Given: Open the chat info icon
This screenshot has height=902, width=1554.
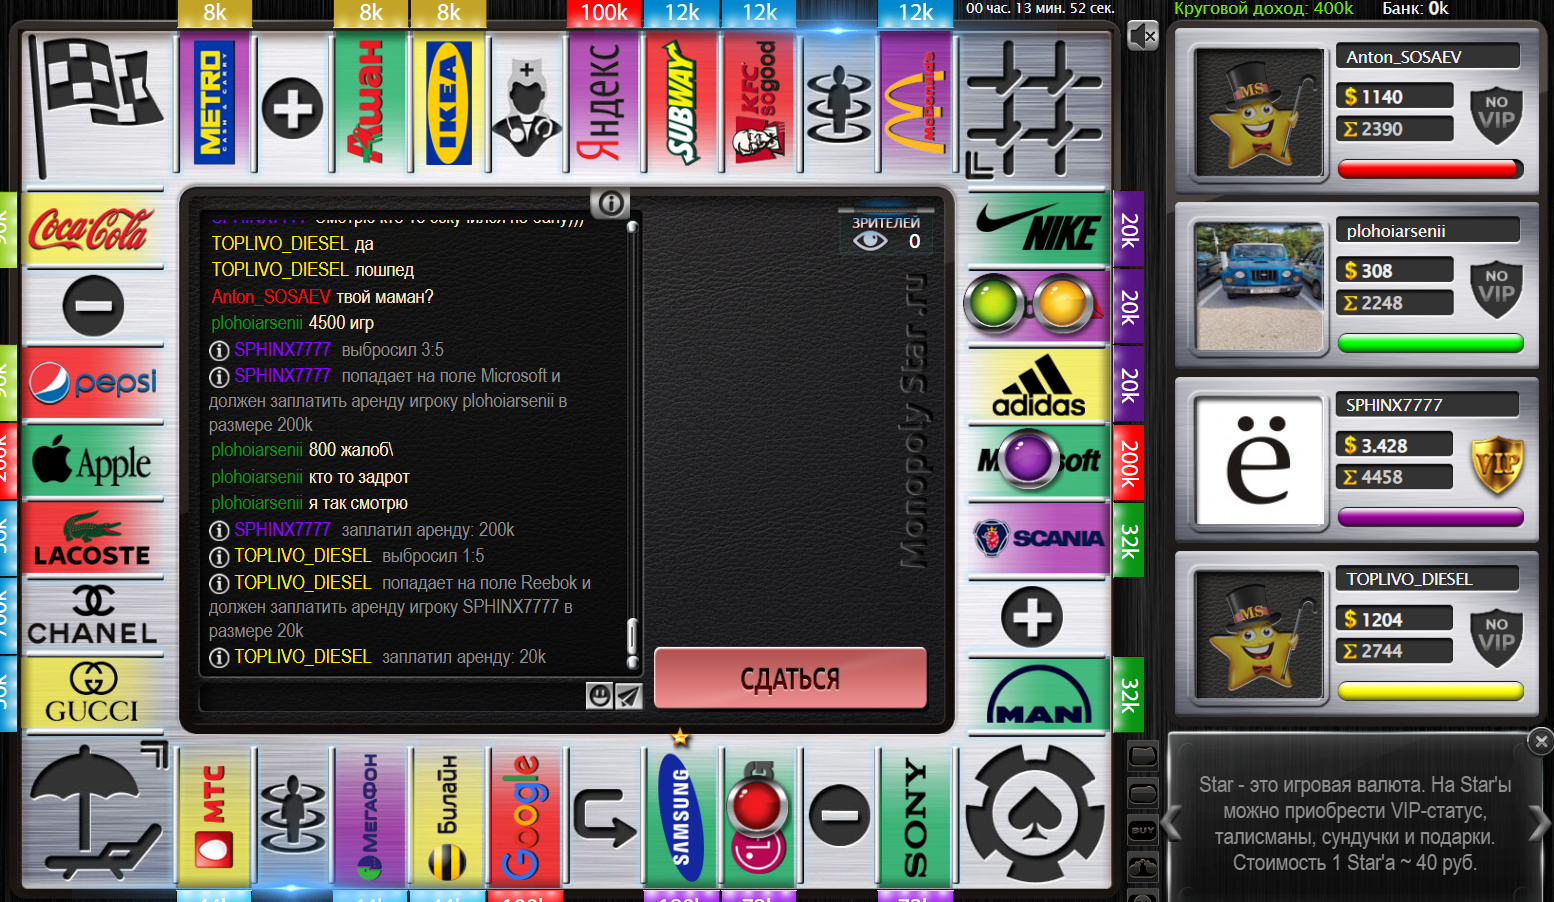Looking at the screenshot, I should coord(610,204).
